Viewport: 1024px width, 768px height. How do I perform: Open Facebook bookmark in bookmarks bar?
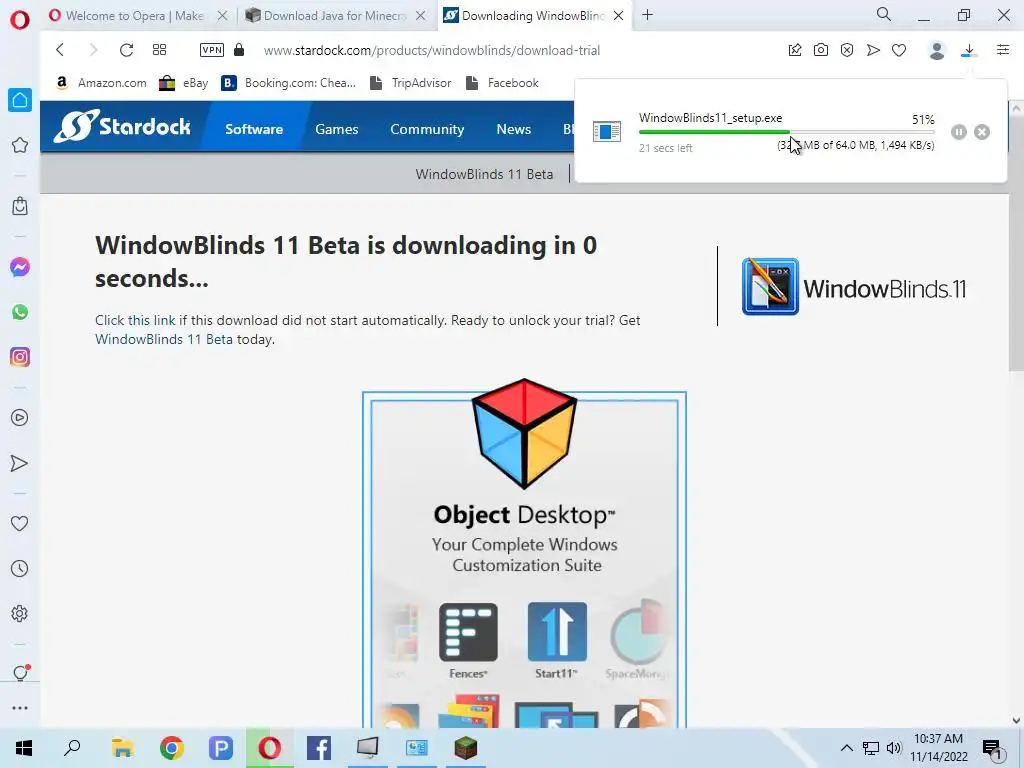(502, 83)
